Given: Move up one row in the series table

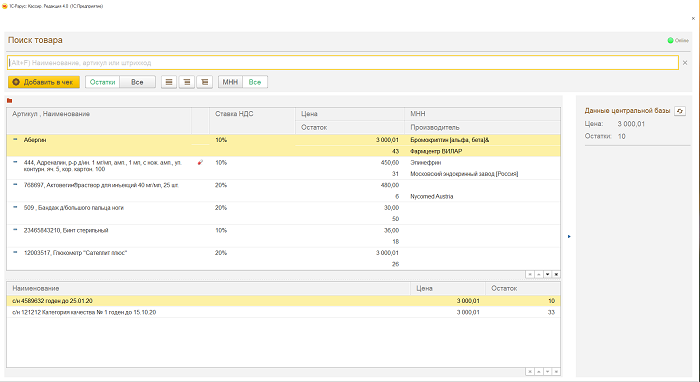Looking at the screenshot, I should coord(538,372).
